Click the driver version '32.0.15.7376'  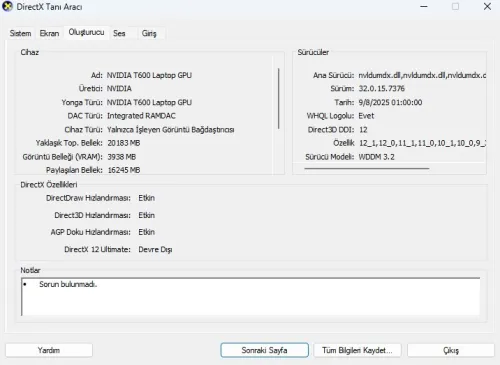click(x=381, y=89)
